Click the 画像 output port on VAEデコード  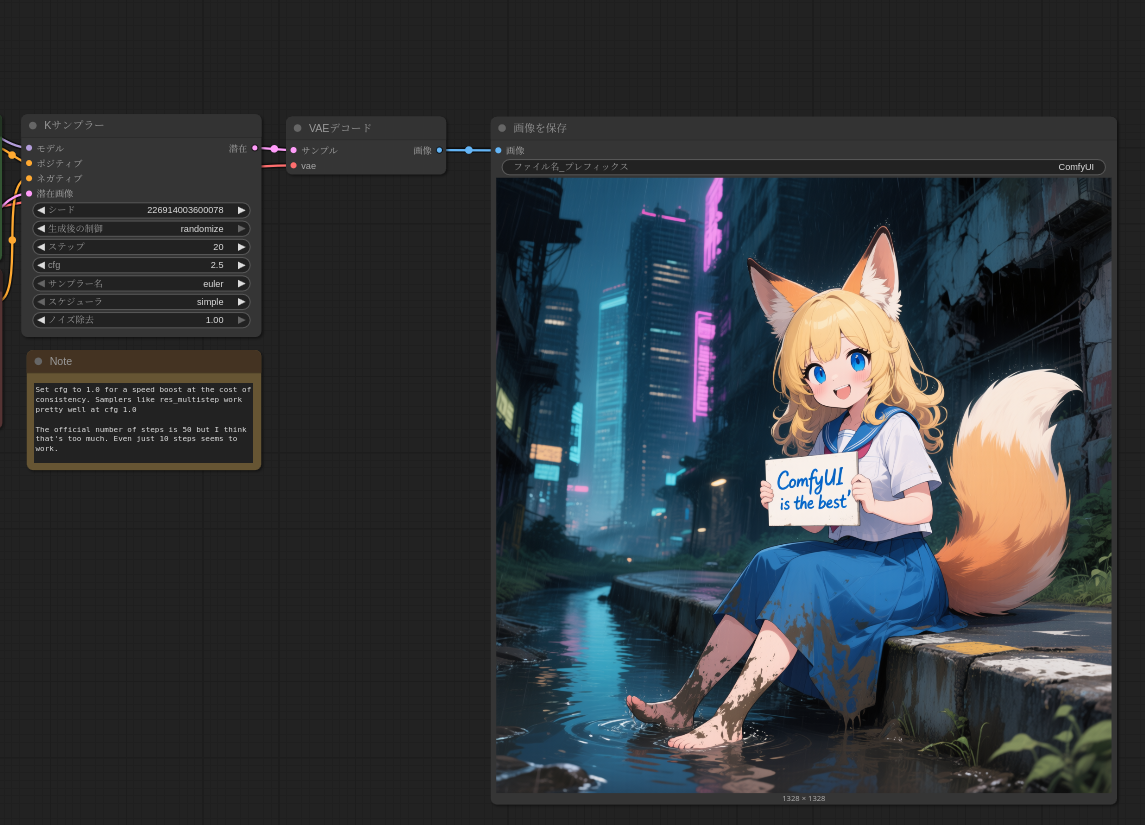click(x=439, y=150)
